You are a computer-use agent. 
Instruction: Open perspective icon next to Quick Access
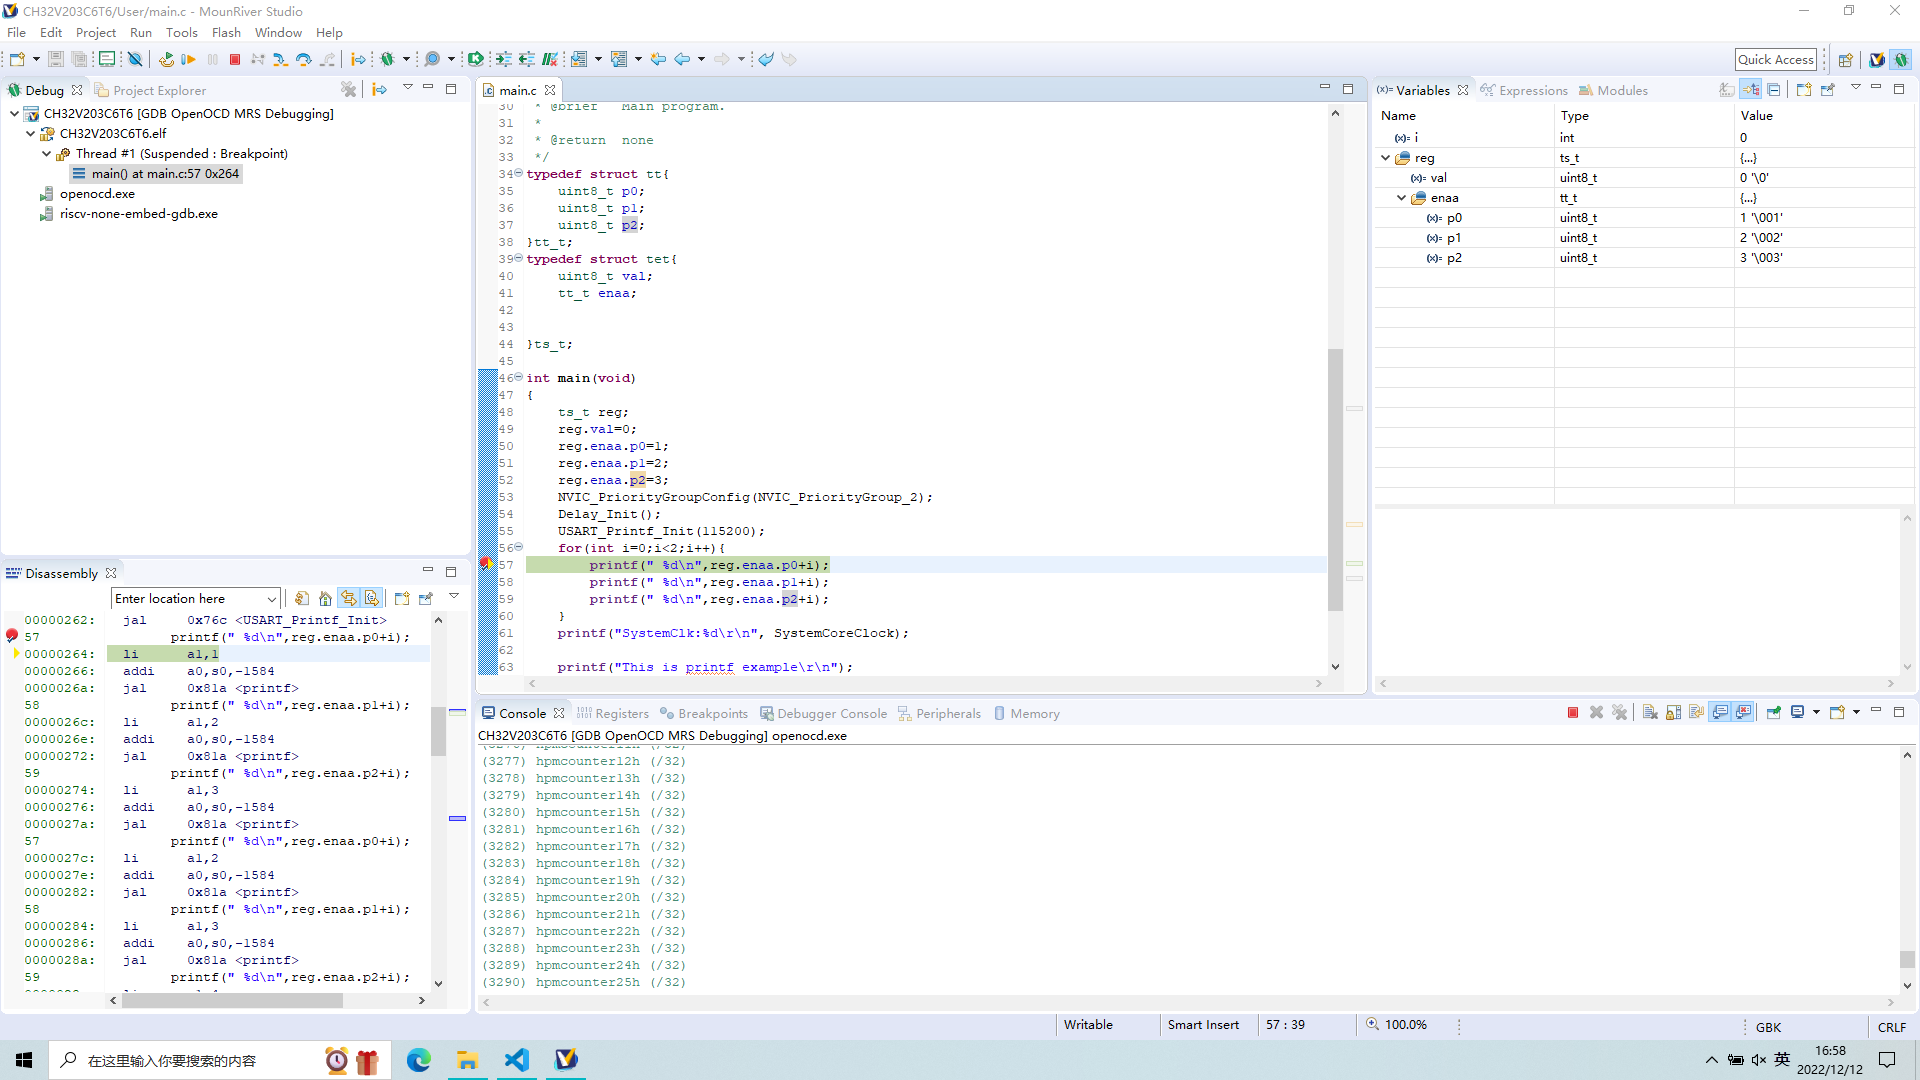pos(1846,60)
